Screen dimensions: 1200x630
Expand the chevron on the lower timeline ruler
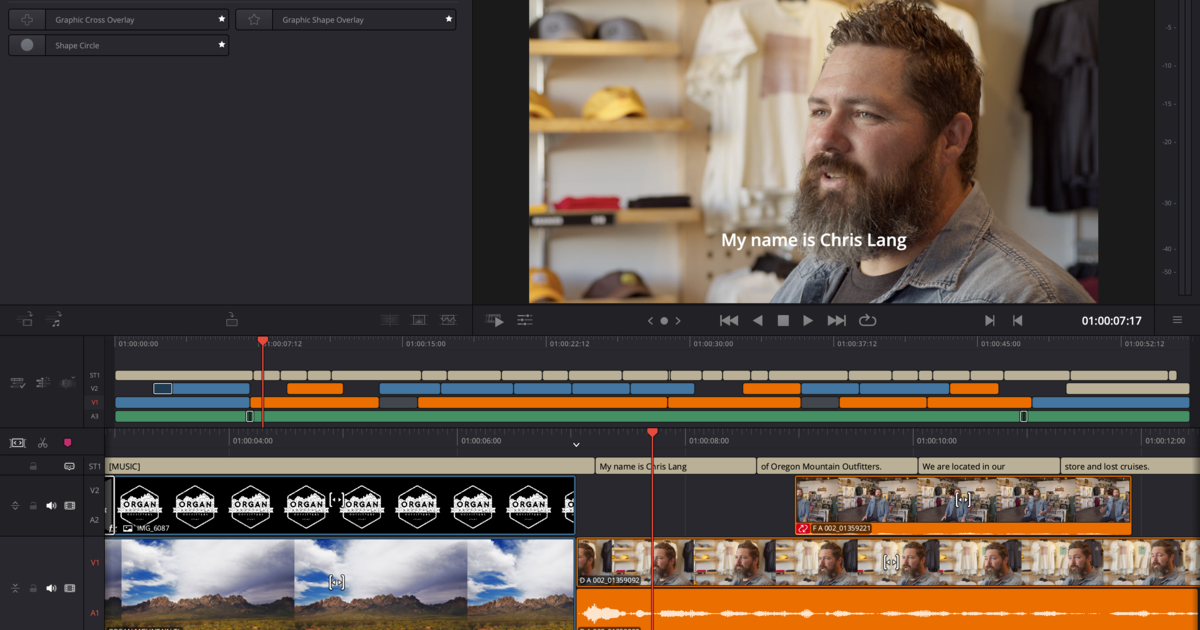[576, 443]
